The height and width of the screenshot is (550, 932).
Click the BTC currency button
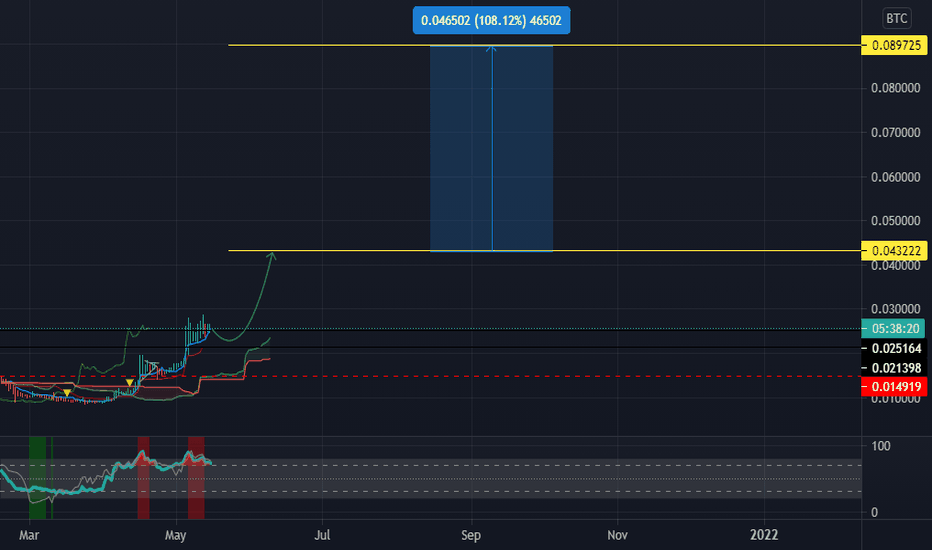tap(896, 18)
